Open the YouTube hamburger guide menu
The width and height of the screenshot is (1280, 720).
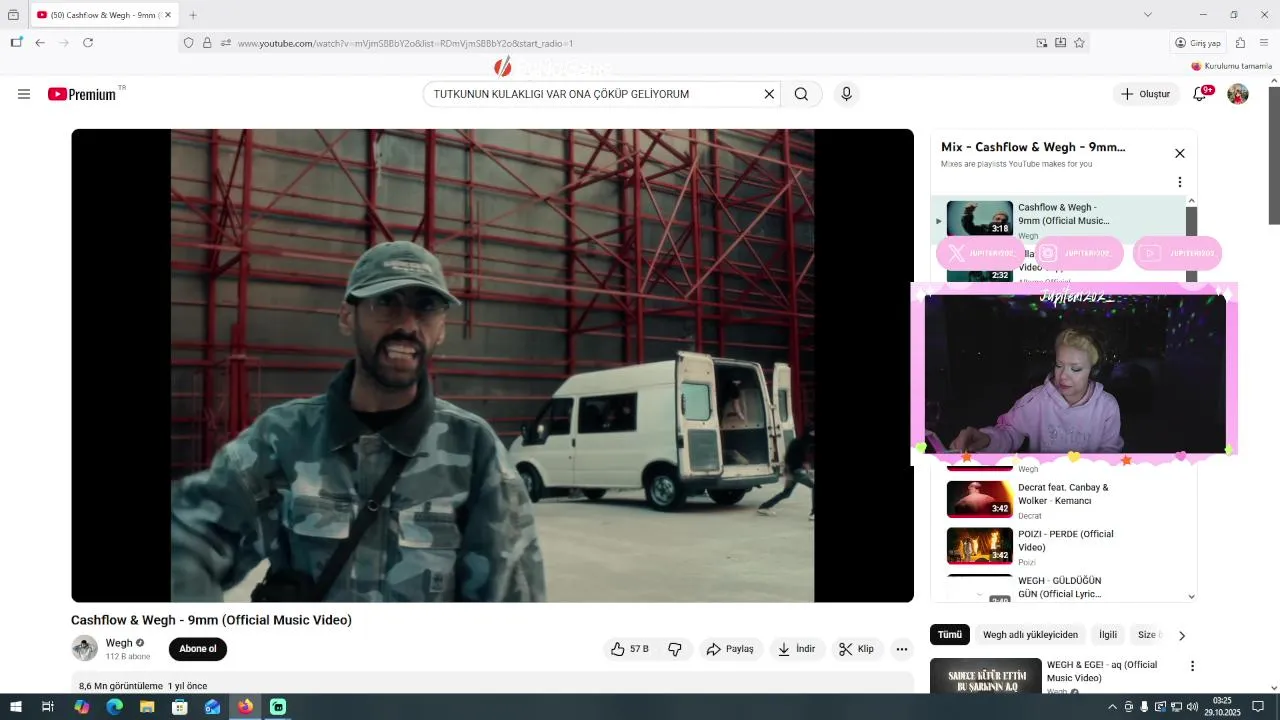24,94
